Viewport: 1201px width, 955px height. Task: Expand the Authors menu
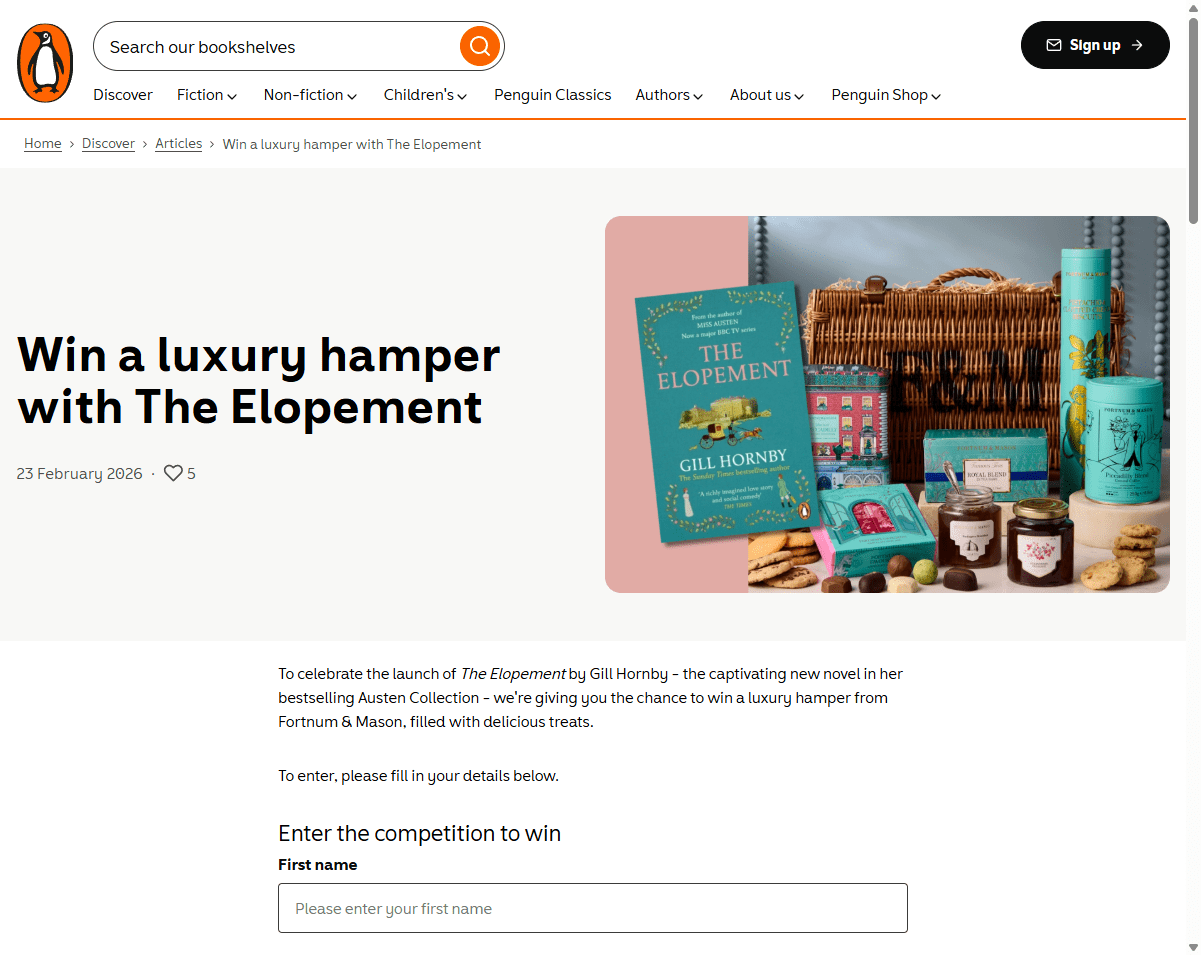(x=669, y=95)
